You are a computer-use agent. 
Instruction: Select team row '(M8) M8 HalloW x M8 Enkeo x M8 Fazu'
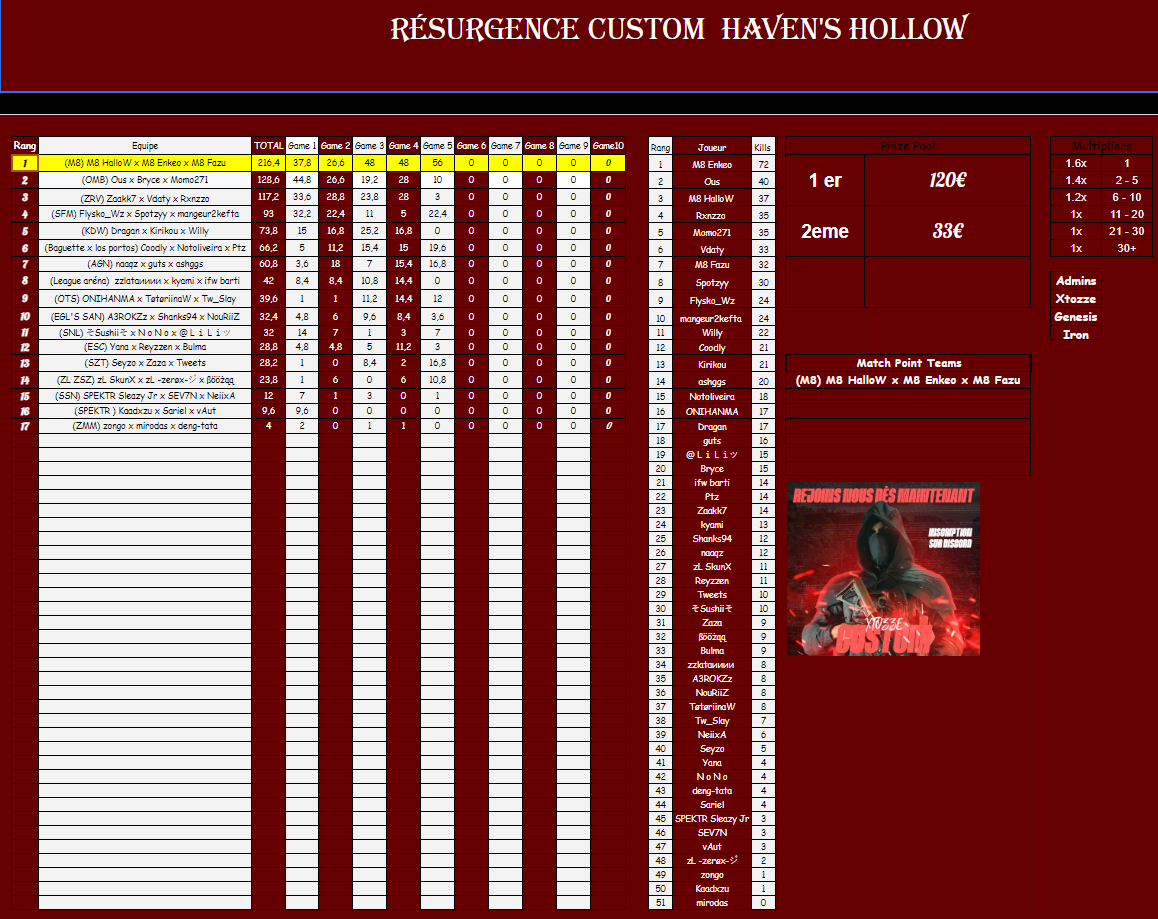145,163
